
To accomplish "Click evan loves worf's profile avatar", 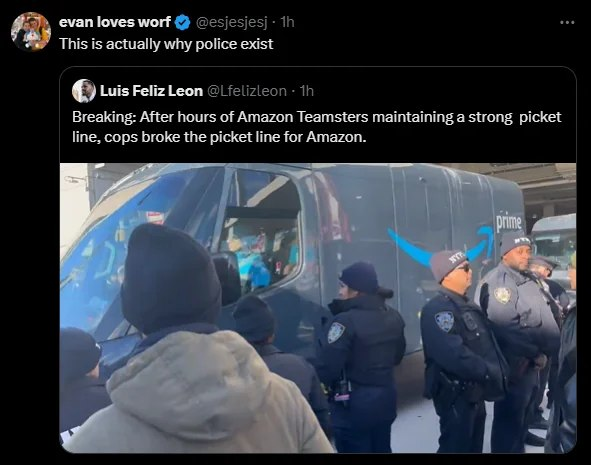I will click(31, 32).
